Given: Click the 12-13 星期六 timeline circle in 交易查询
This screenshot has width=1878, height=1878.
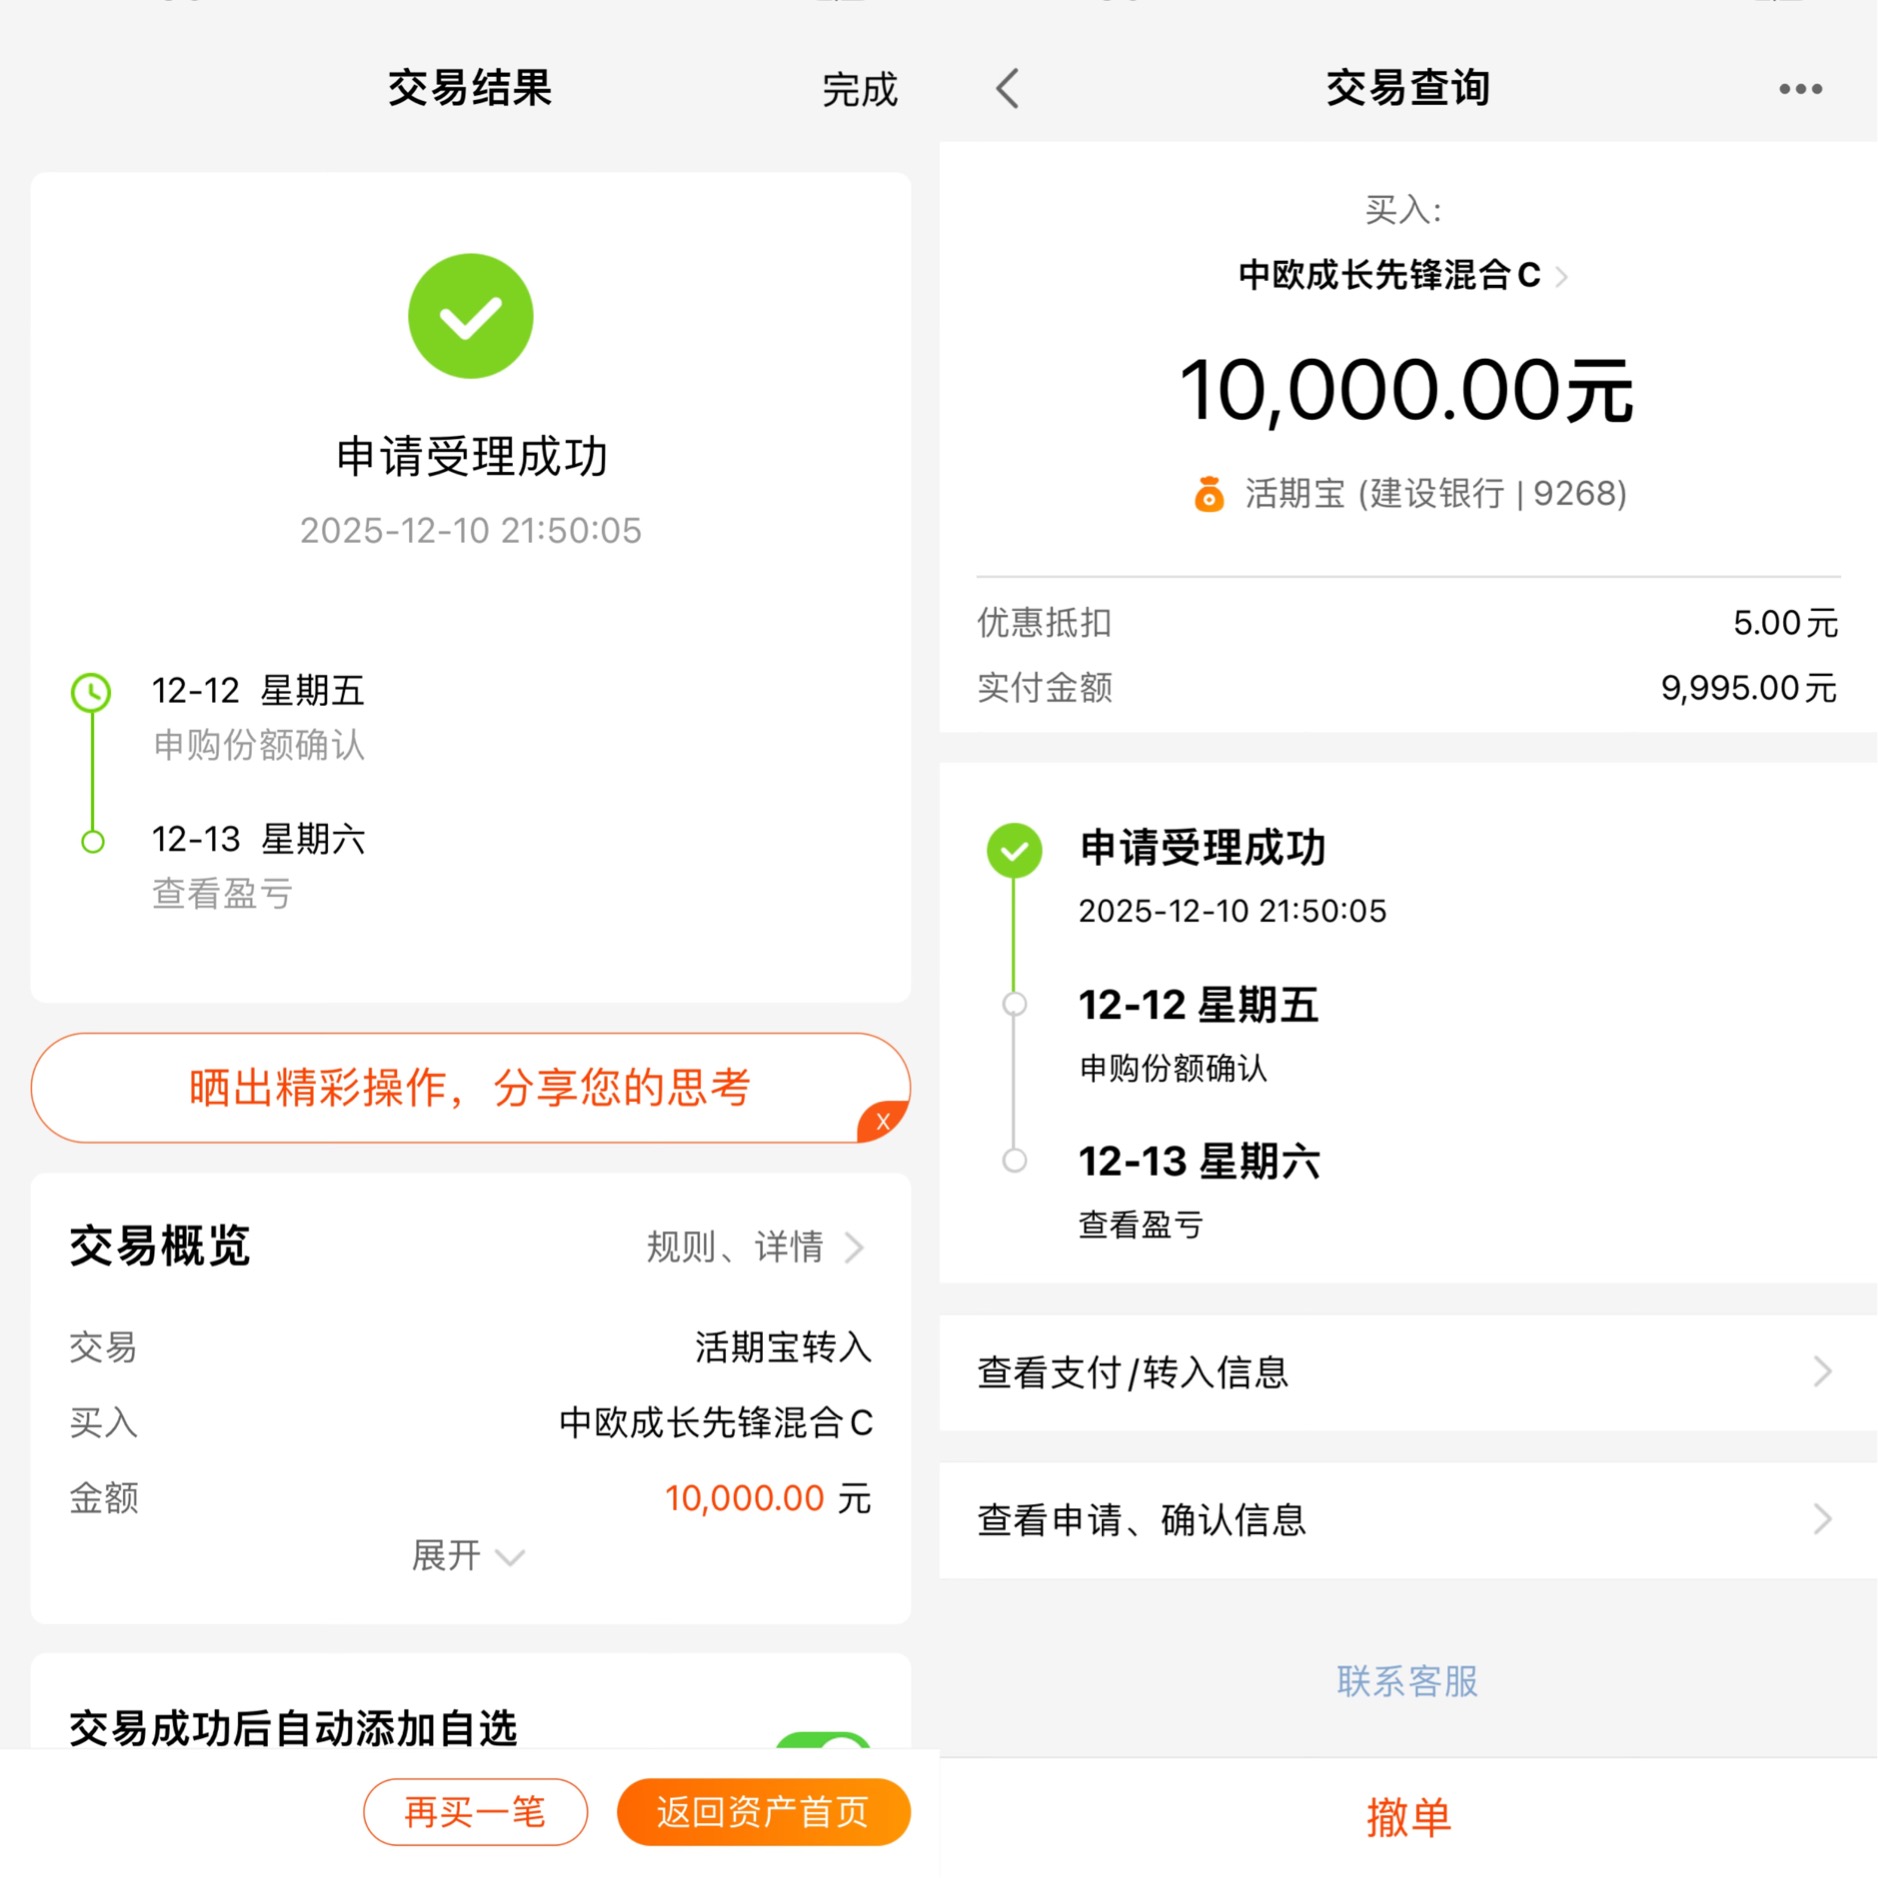Looking at the screenshot, I should pos(1014,1160).
